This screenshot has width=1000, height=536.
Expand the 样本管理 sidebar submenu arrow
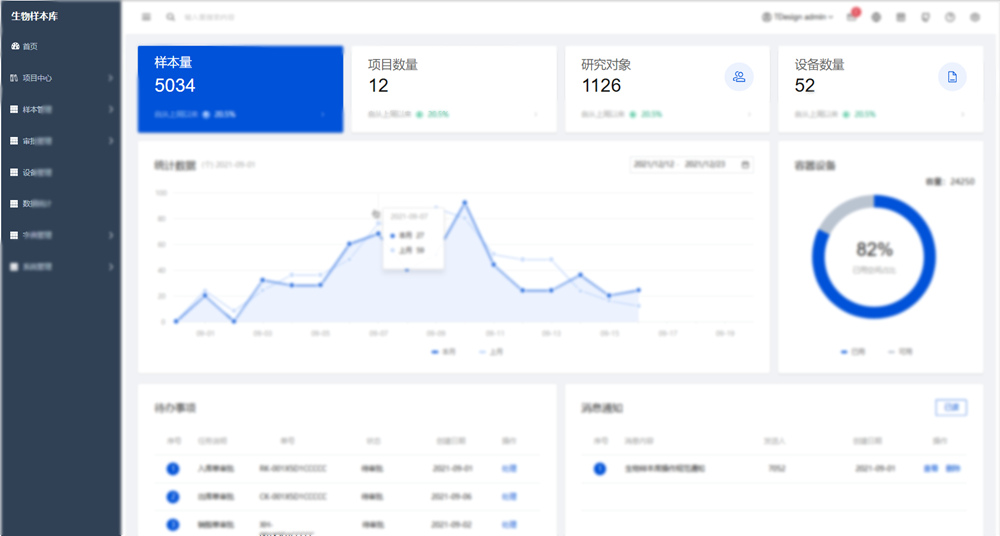[x=111, y=109]
